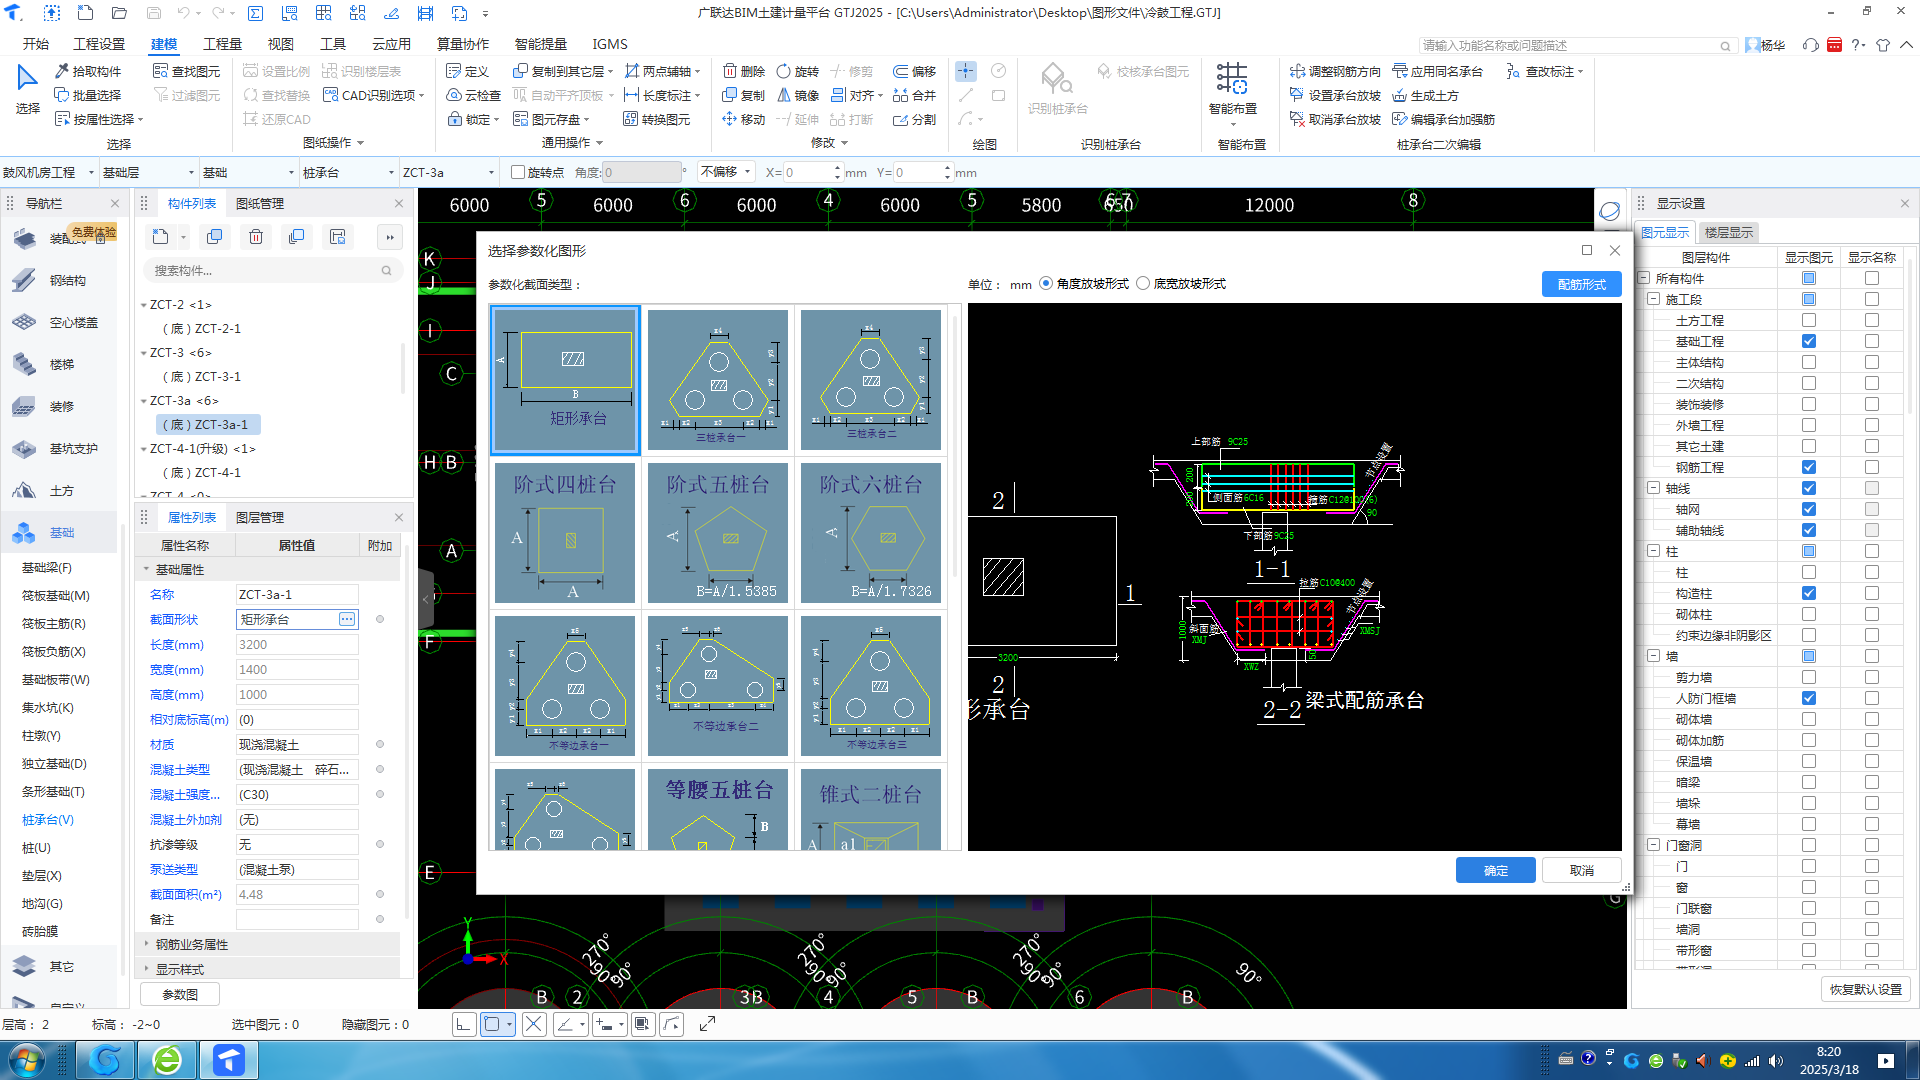1920x1080 pixels.
Task: Click the 调整钢筋方向 rebar direction tool
Action: [x=1335, y=71]
